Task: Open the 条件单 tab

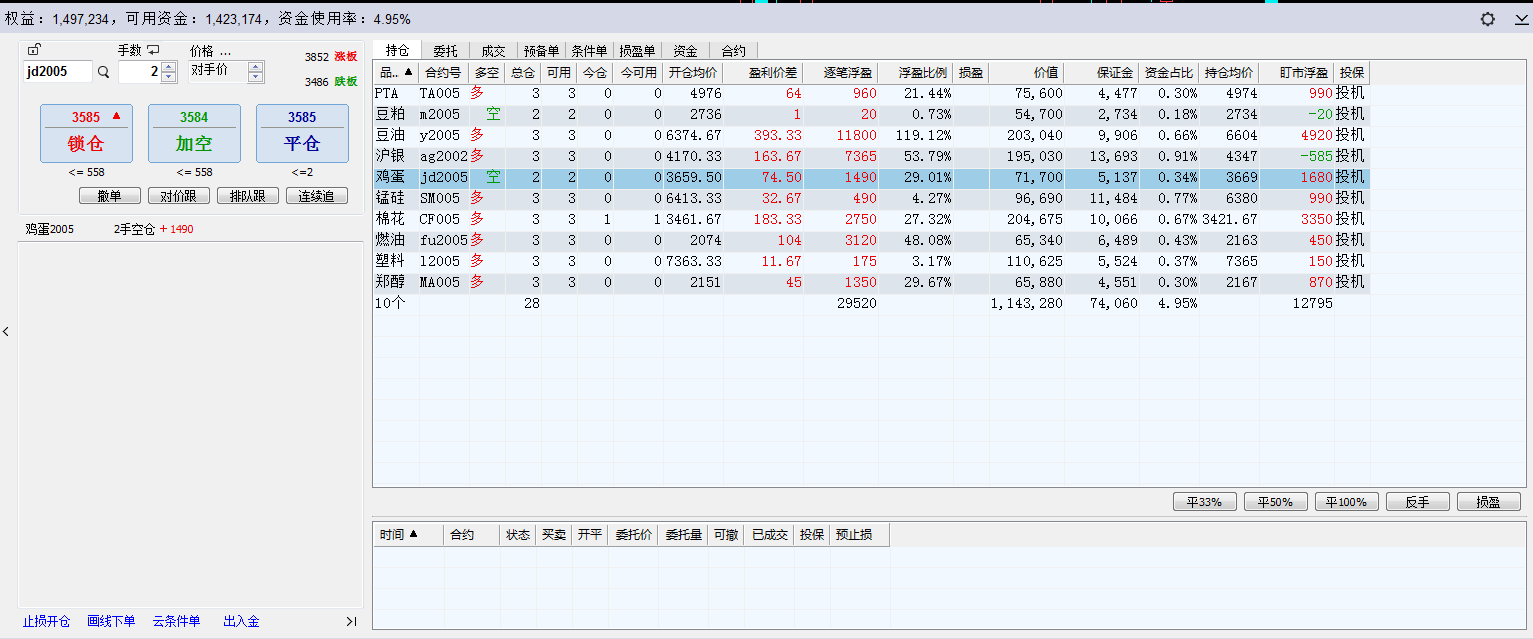Action: pos(589,50)
